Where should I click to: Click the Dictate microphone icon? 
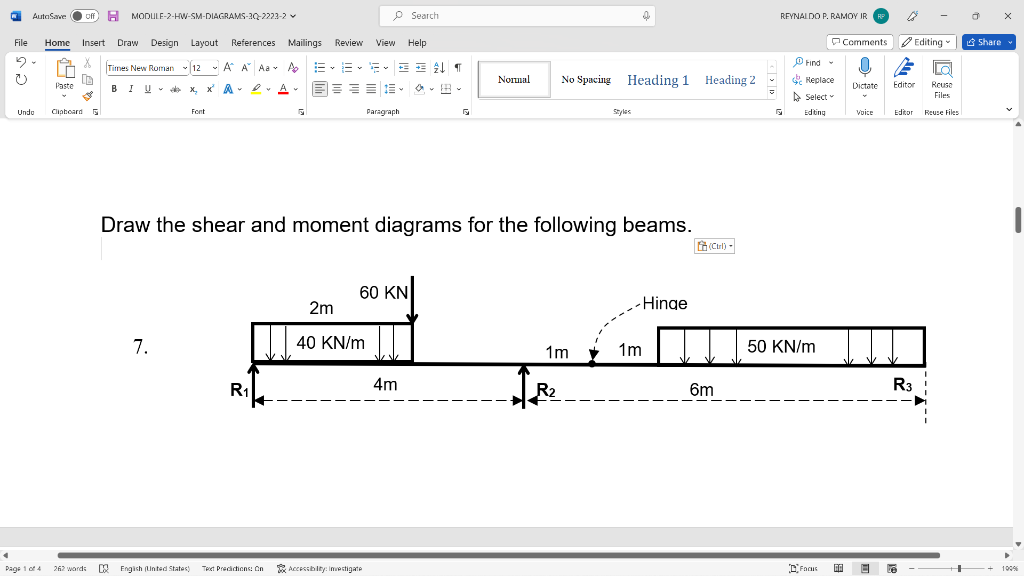click(865, 67)
